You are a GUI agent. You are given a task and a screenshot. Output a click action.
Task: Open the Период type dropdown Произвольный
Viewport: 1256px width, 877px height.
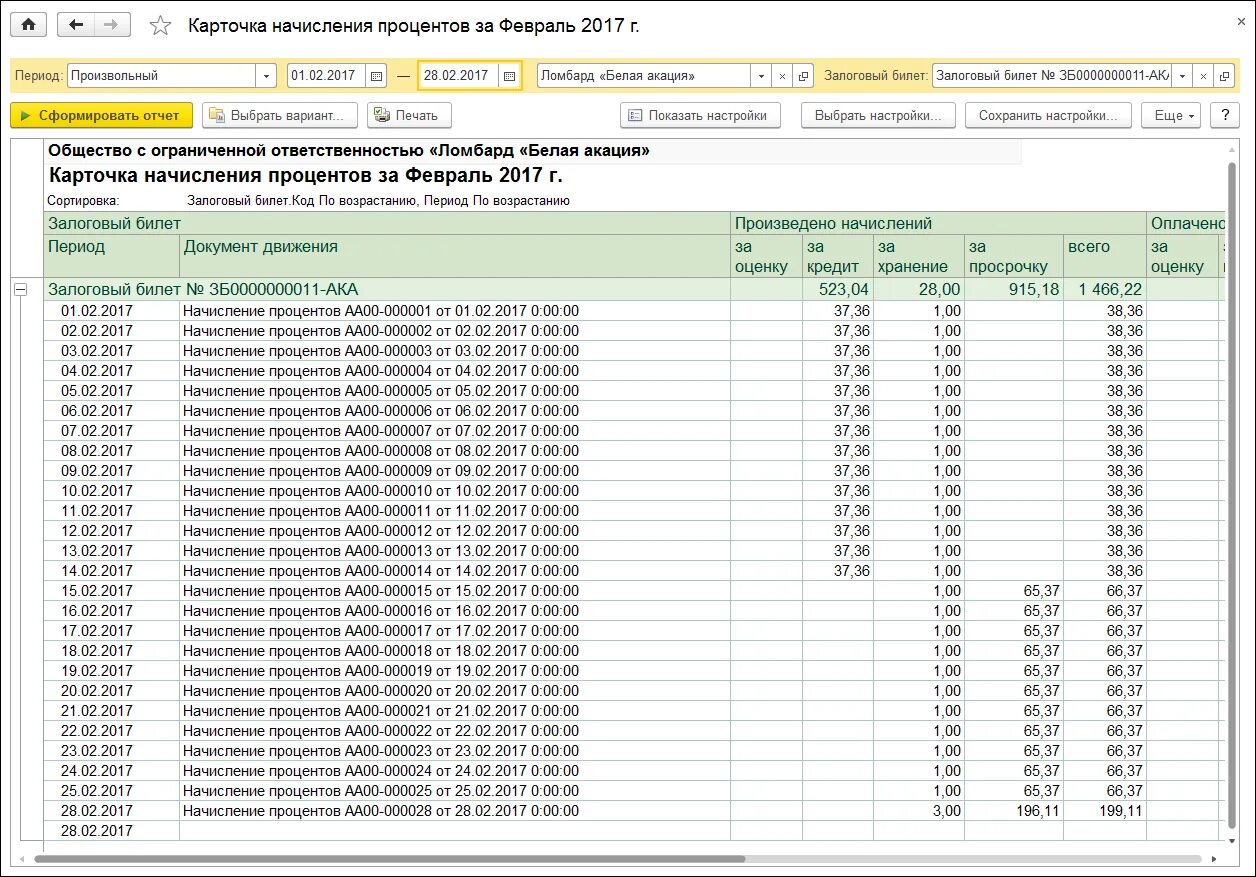(267, 76)
